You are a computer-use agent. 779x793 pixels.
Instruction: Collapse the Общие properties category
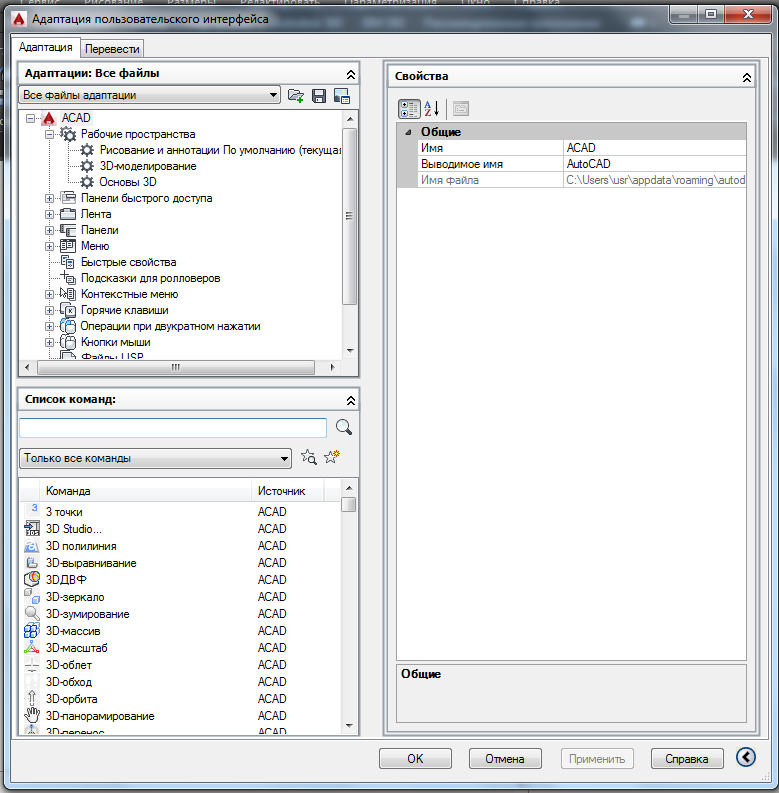click(x=408, y=132)
